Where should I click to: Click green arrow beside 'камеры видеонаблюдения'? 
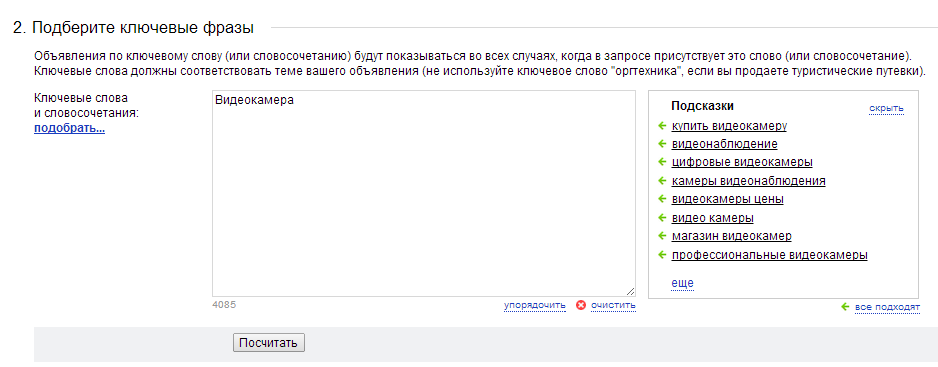tap(662, 181)
